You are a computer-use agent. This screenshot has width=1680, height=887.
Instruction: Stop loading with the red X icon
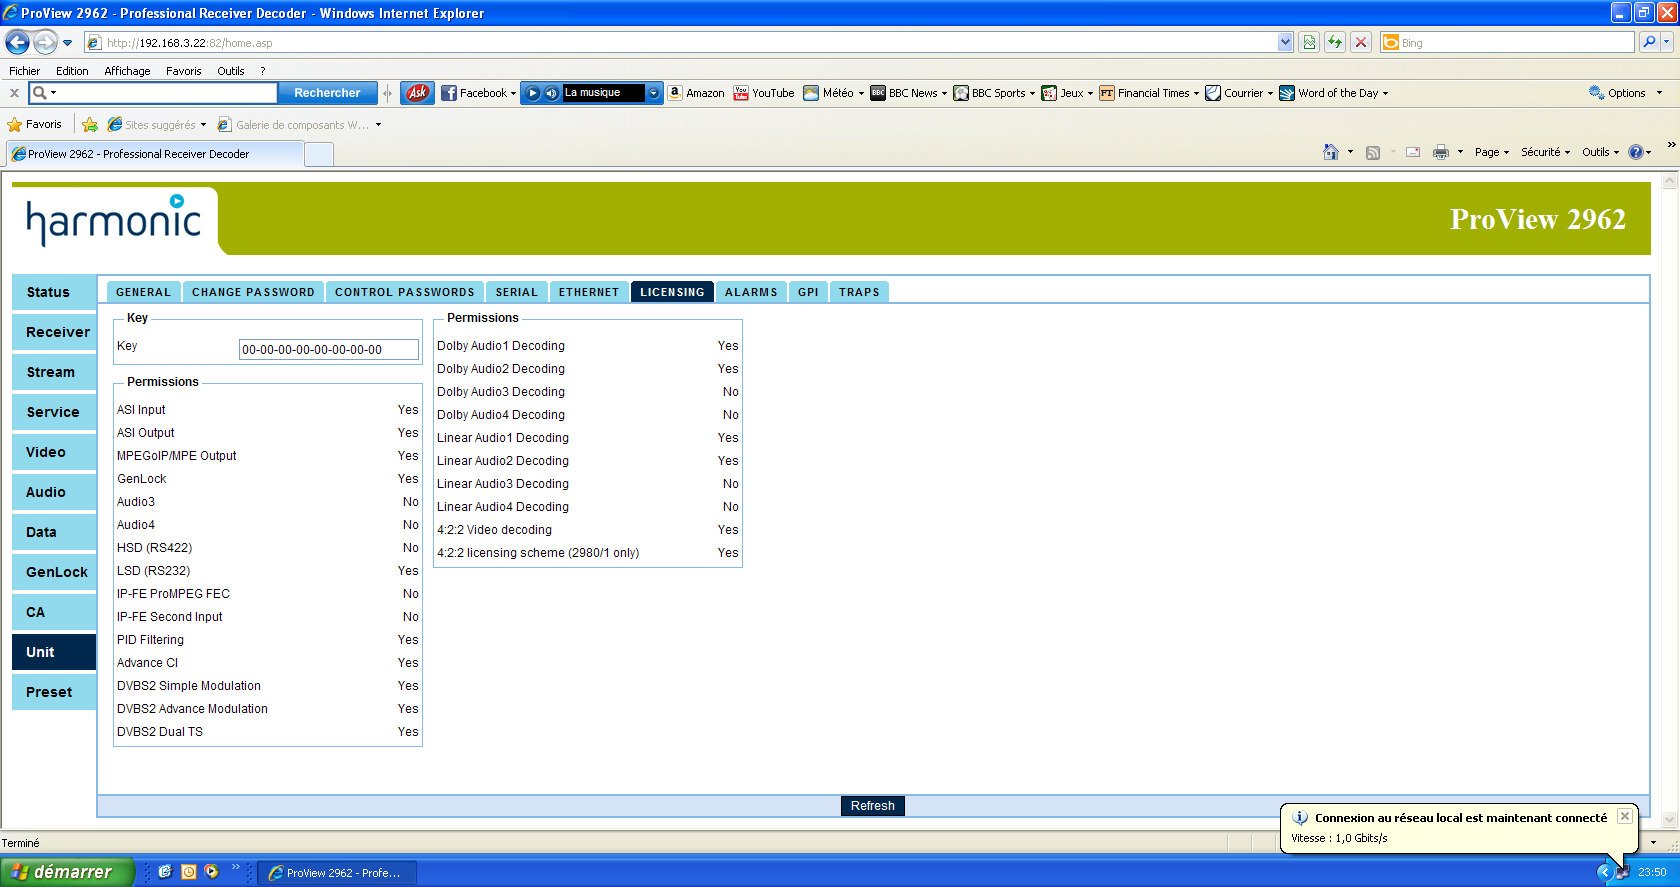tap(1361, 42)
